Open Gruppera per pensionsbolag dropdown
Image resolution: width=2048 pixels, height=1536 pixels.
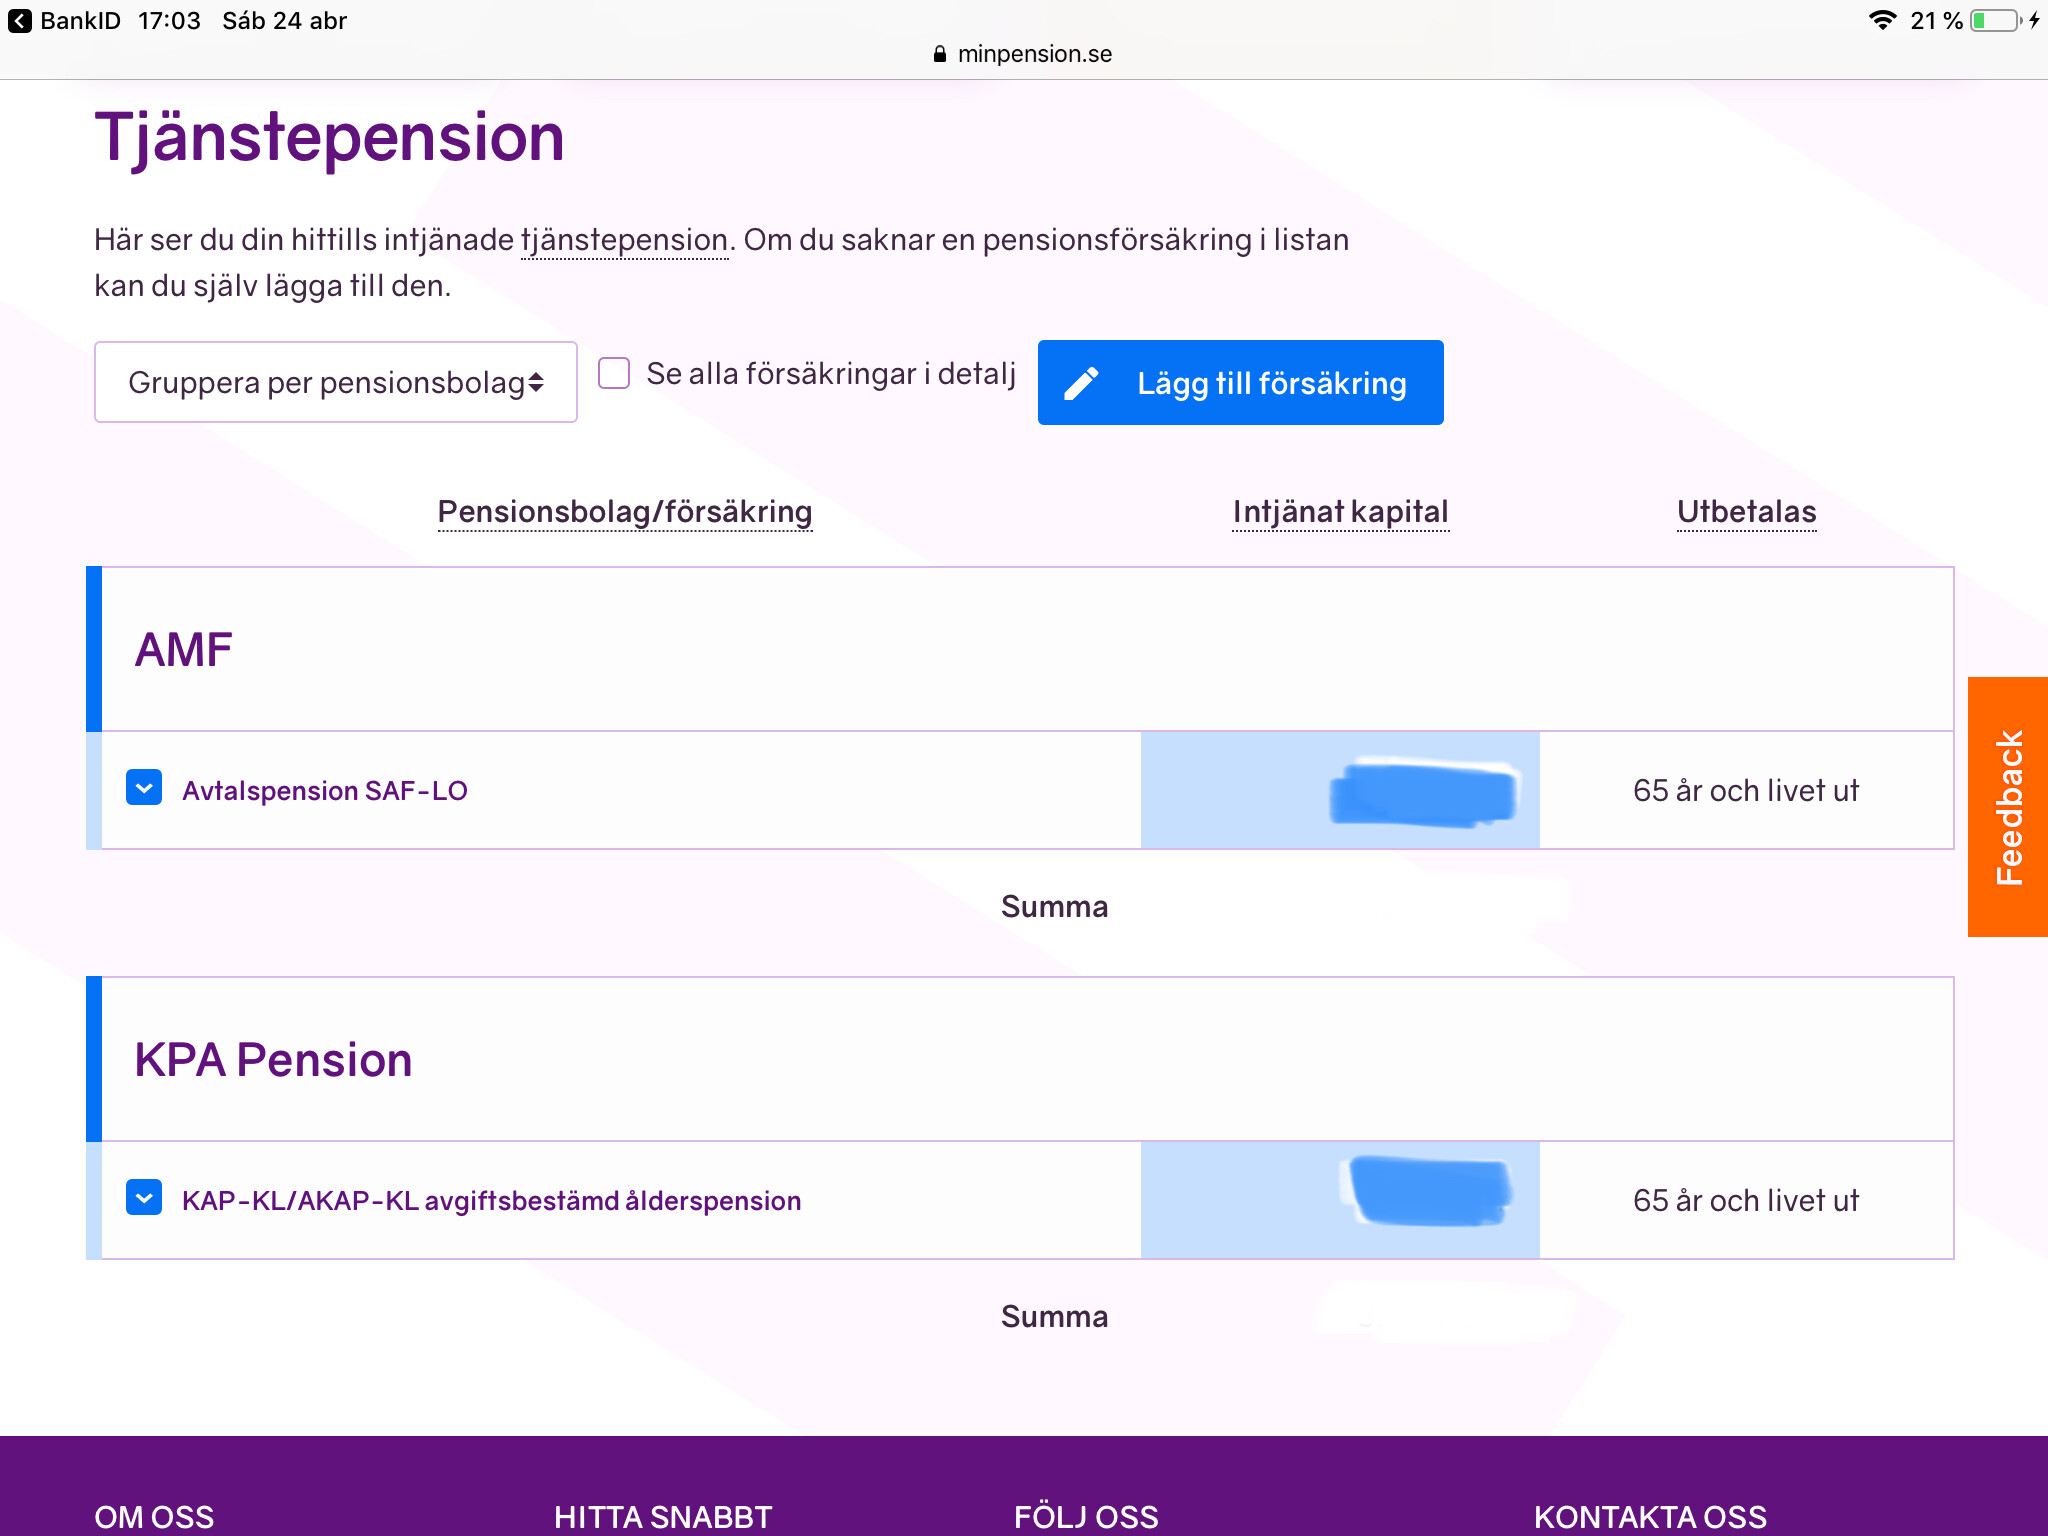coord(335,382)
